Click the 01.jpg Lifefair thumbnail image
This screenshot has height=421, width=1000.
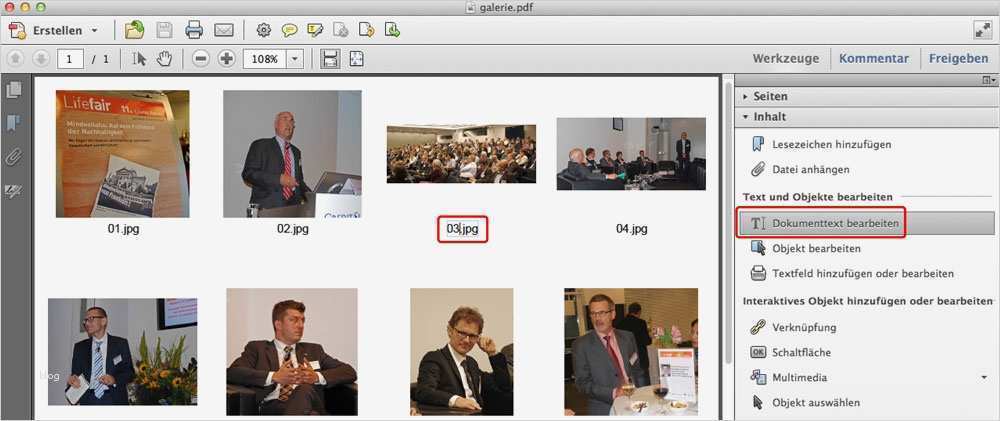122,154
